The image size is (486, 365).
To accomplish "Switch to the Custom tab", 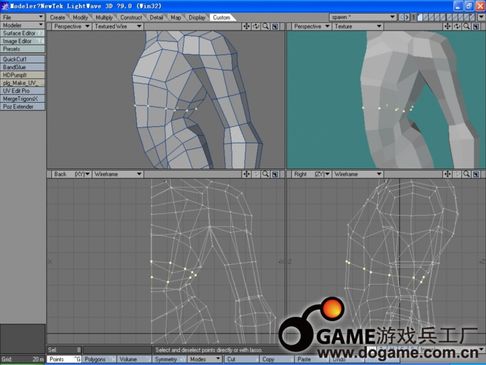I will pyautogui.click(x=222, y=17).
